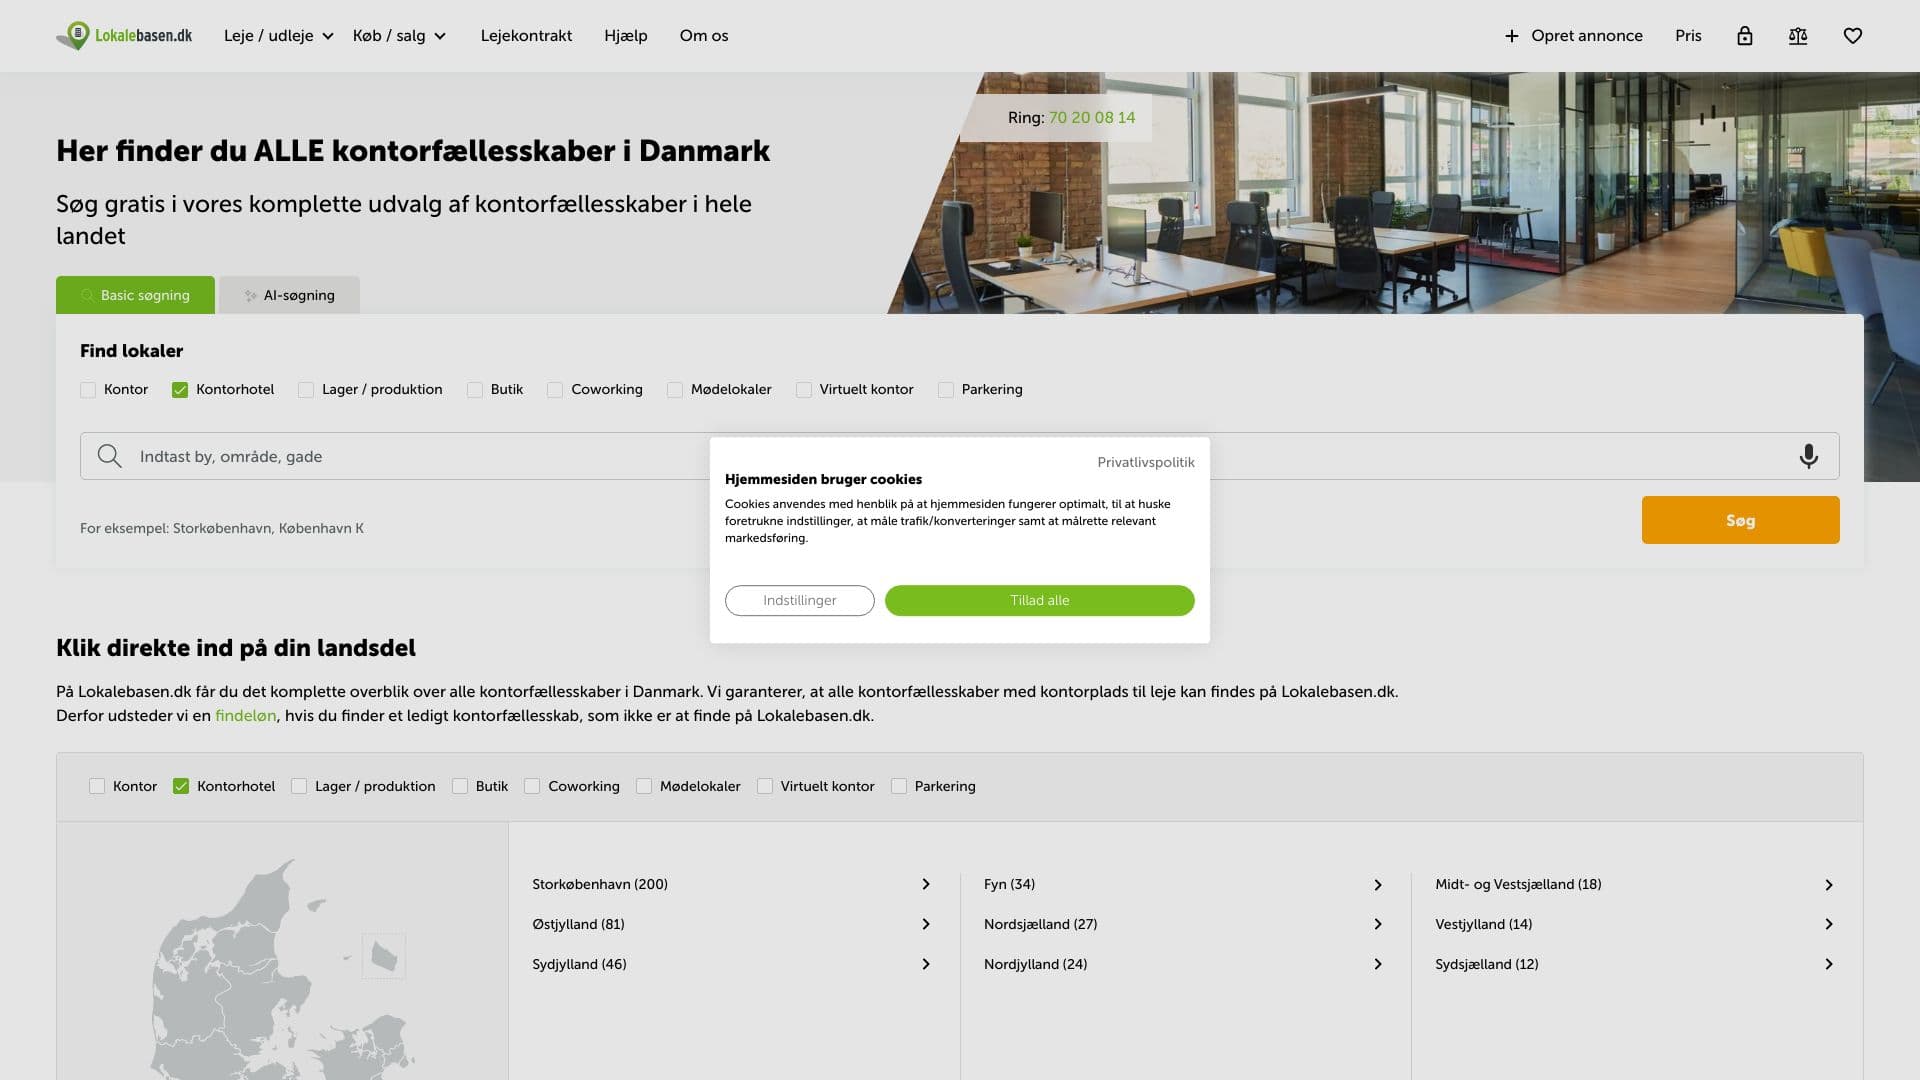1920x1080 pixels.
Task: Click the plus icon next to Opret annonce
Action: pyautogui.click(x=1510, y=35)
